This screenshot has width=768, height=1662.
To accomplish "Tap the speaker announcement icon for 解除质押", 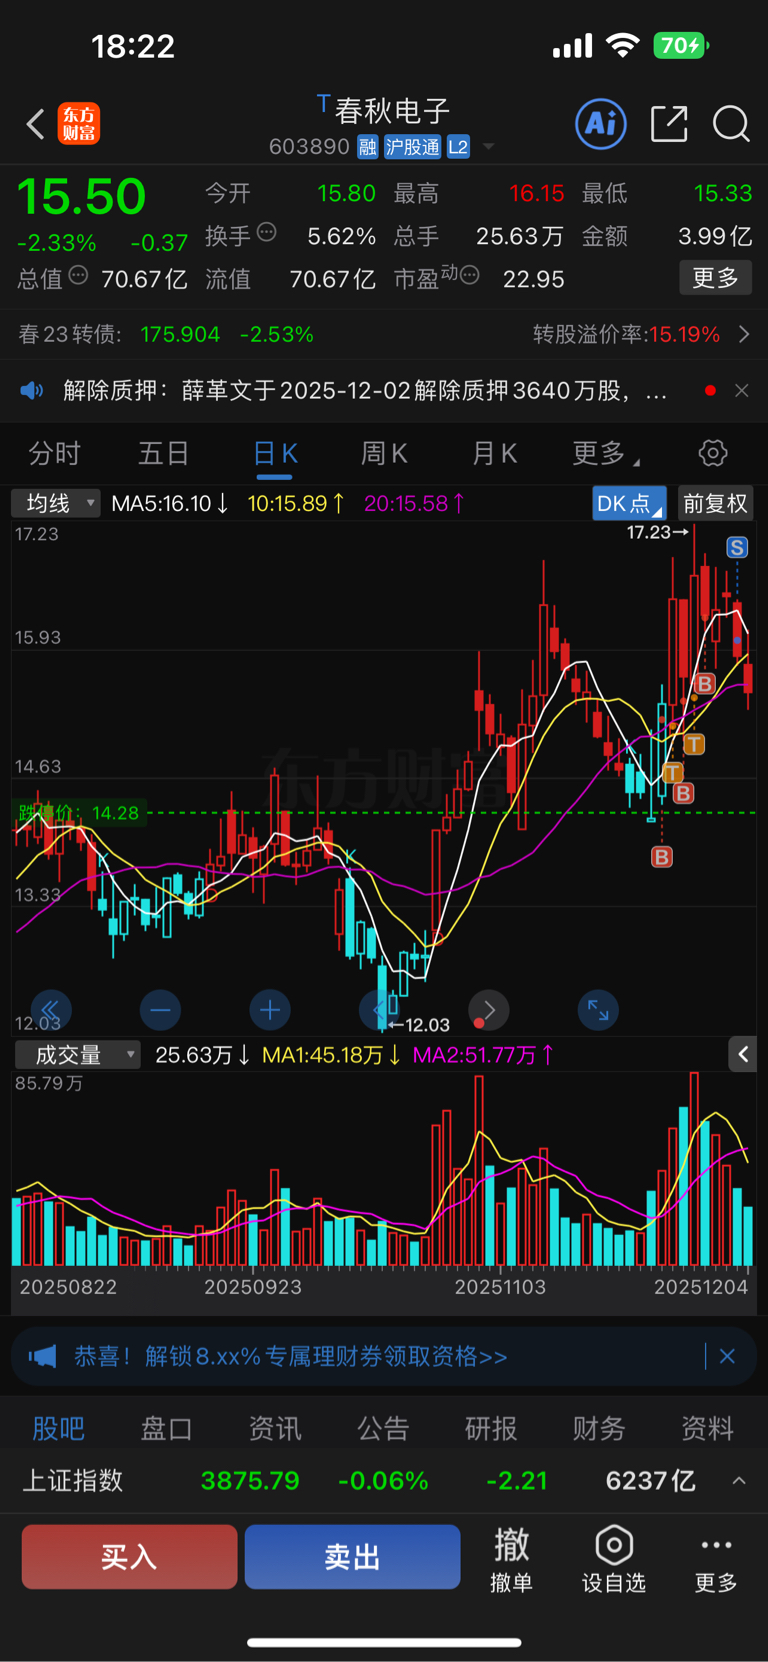I will coord(32,390).
